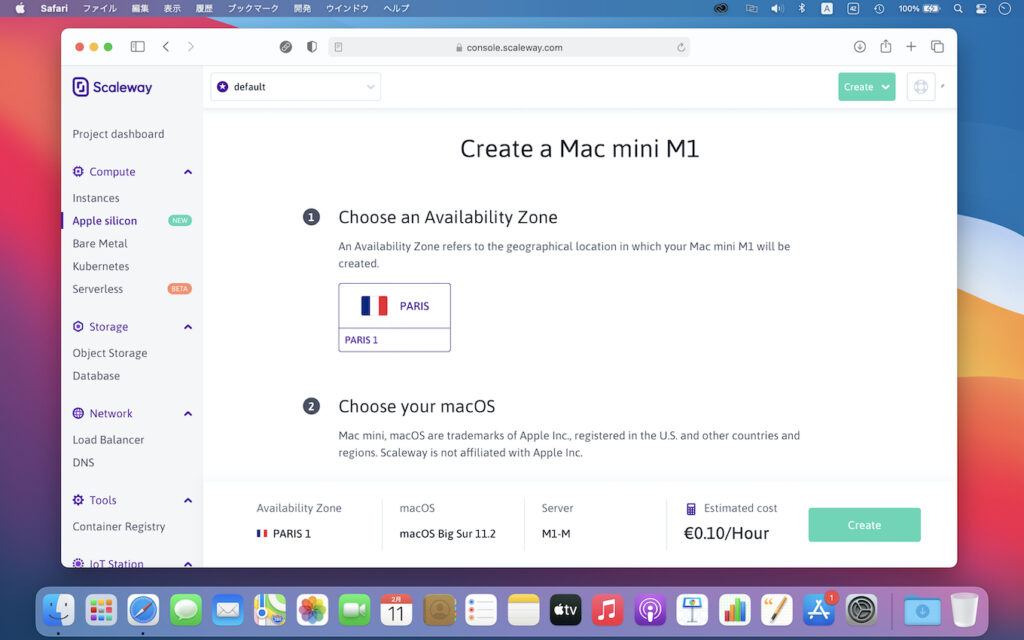Open a new tab with the plus icon
This screenshot has height=640, width=1024.
(x=911, y=46)
